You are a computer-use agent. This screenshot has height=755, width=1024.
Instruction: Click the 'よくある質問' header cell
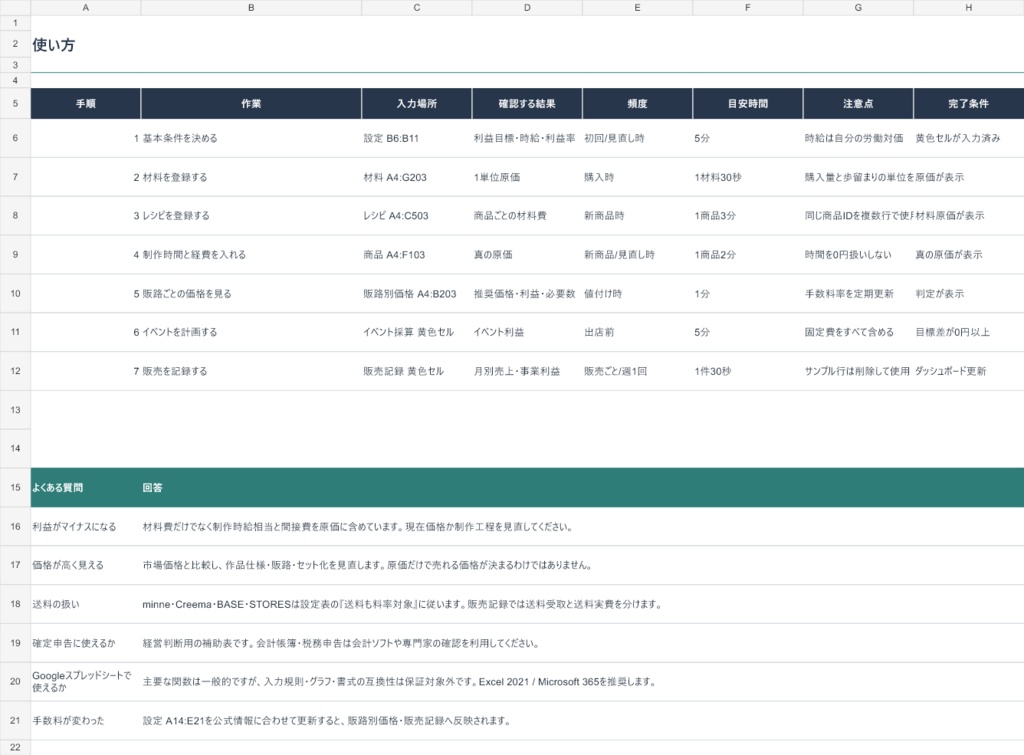pyautogui.click(x=86, y=487)
